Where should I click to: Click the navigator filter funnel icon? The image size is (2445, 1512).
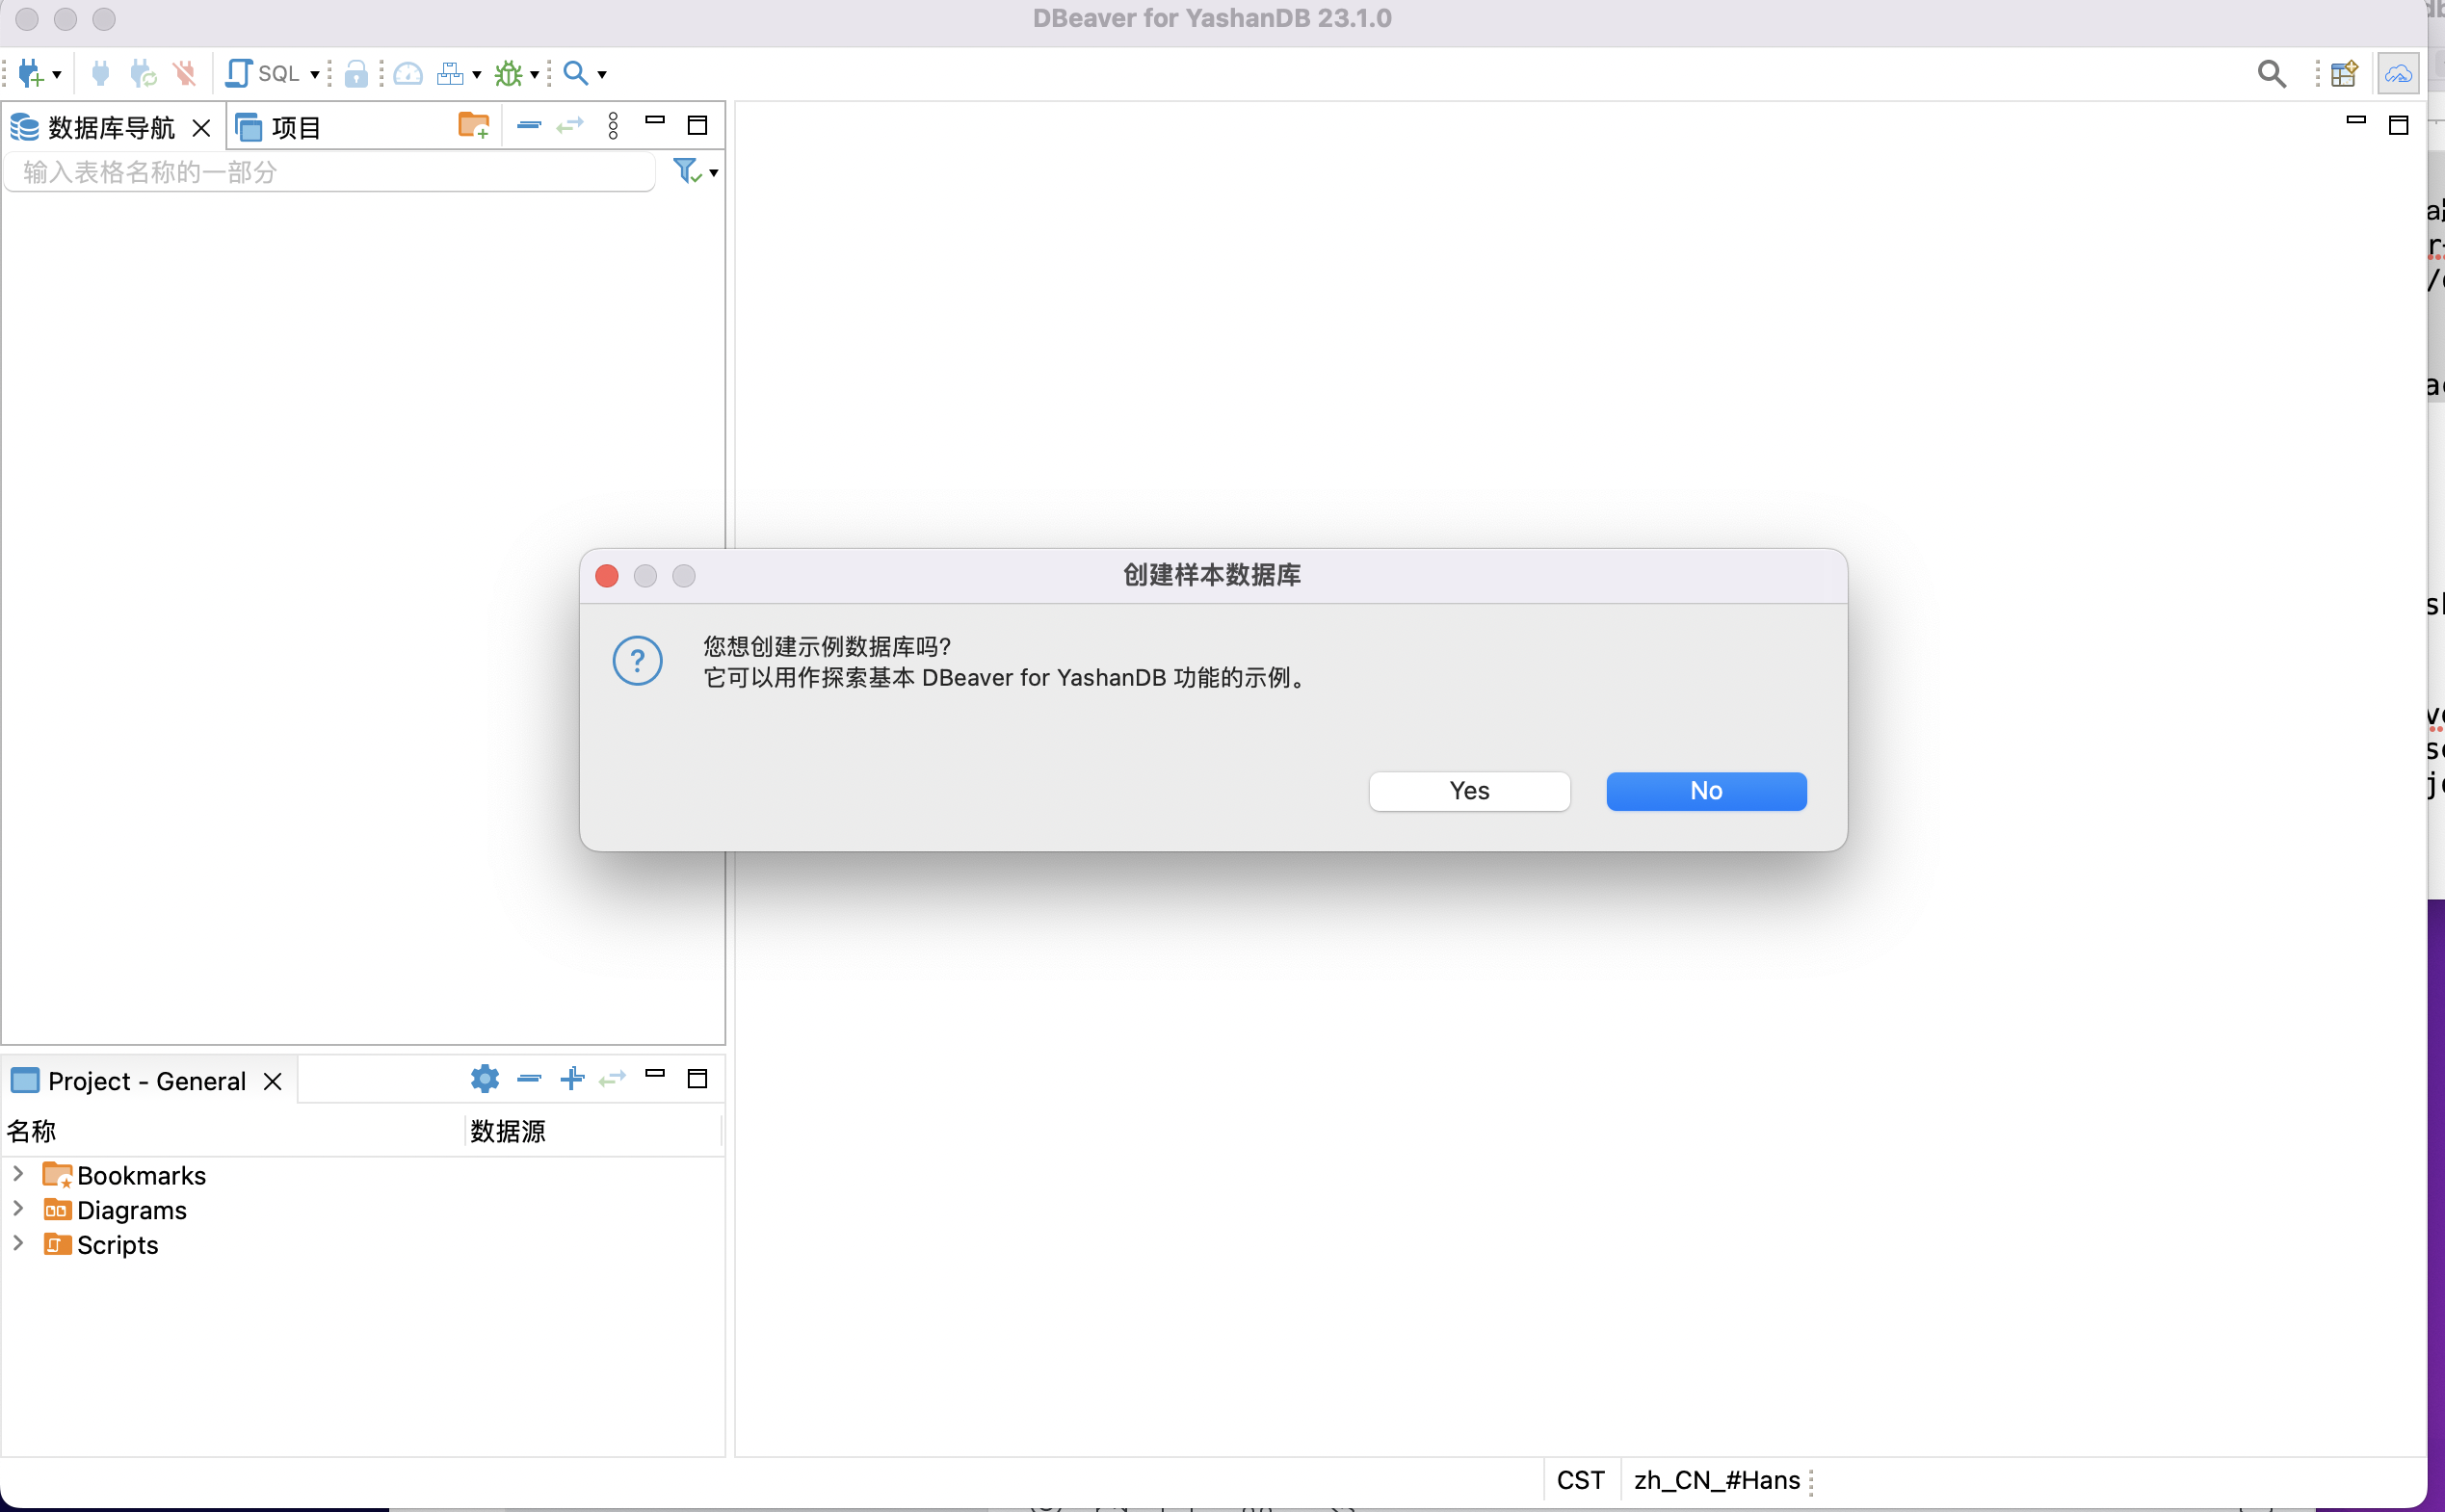(687, 171)
